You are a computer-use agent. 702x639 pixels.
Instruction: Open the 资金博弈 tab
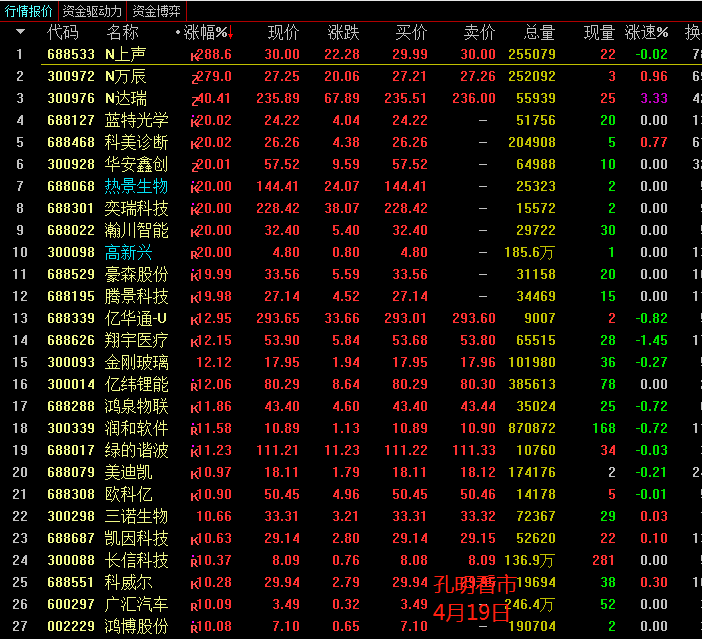[156, 11]
